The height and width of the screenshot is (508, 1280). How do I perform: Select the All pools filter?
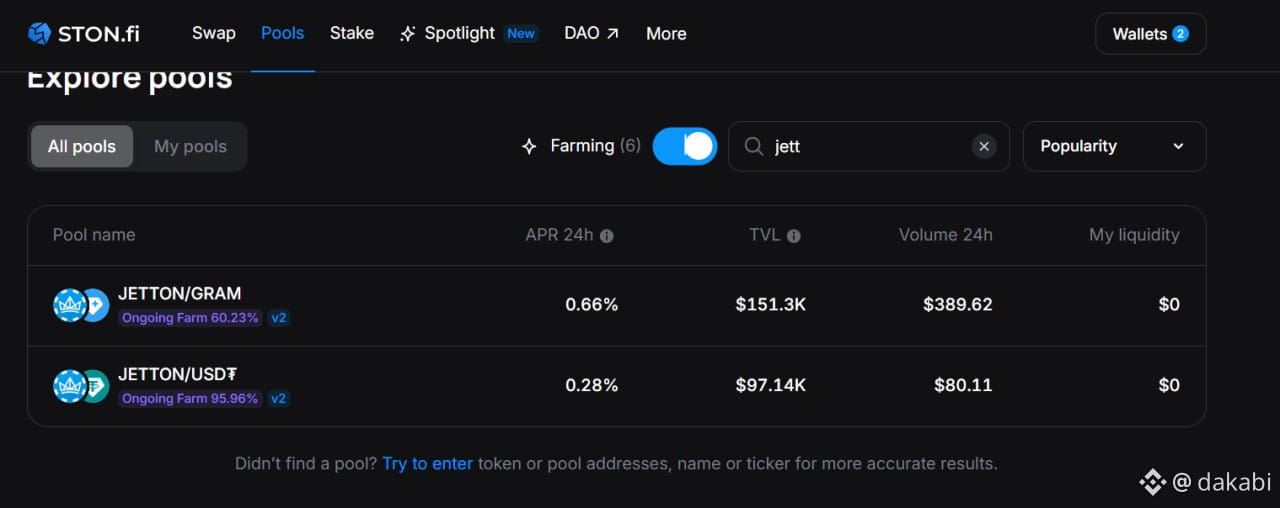click(x=82, y=146)
